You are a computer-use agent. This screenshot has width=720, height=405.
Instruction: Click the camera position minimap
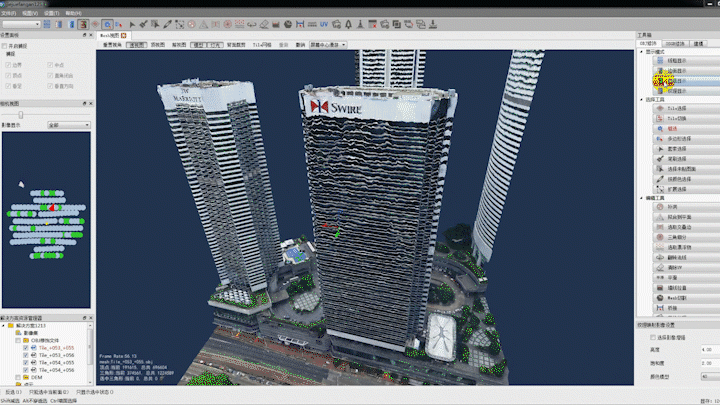(46, 220)
